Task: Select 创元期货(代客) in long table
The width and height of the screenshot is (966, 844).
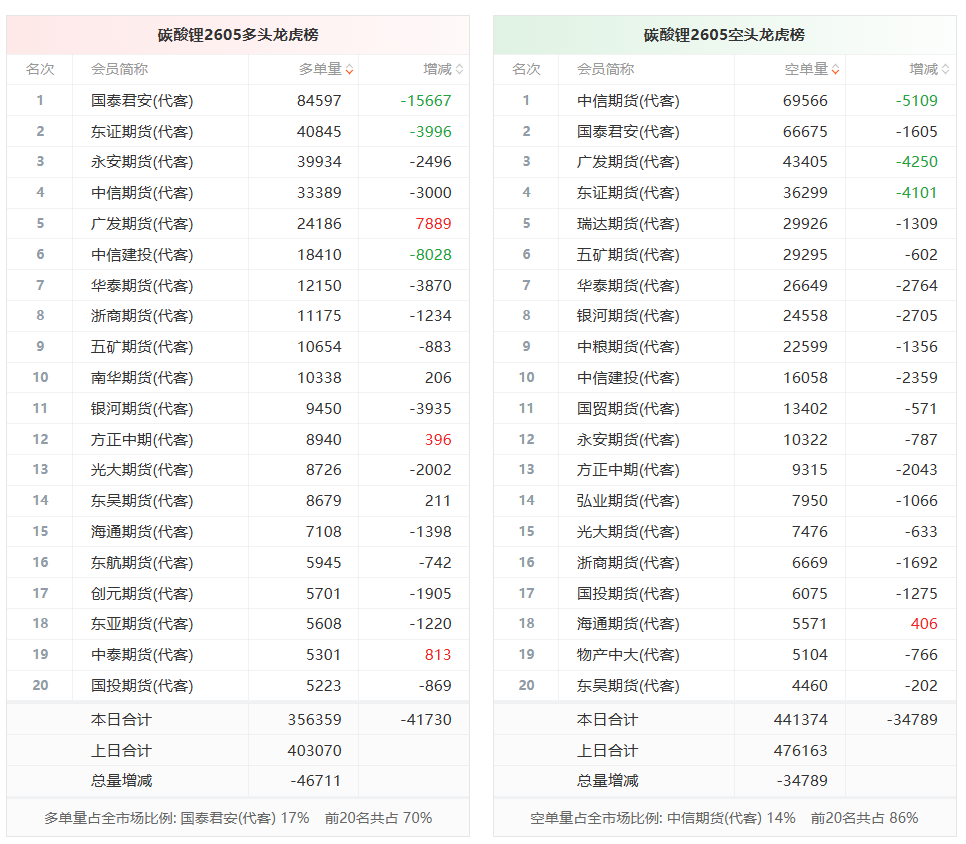Action: coord(142,593)
